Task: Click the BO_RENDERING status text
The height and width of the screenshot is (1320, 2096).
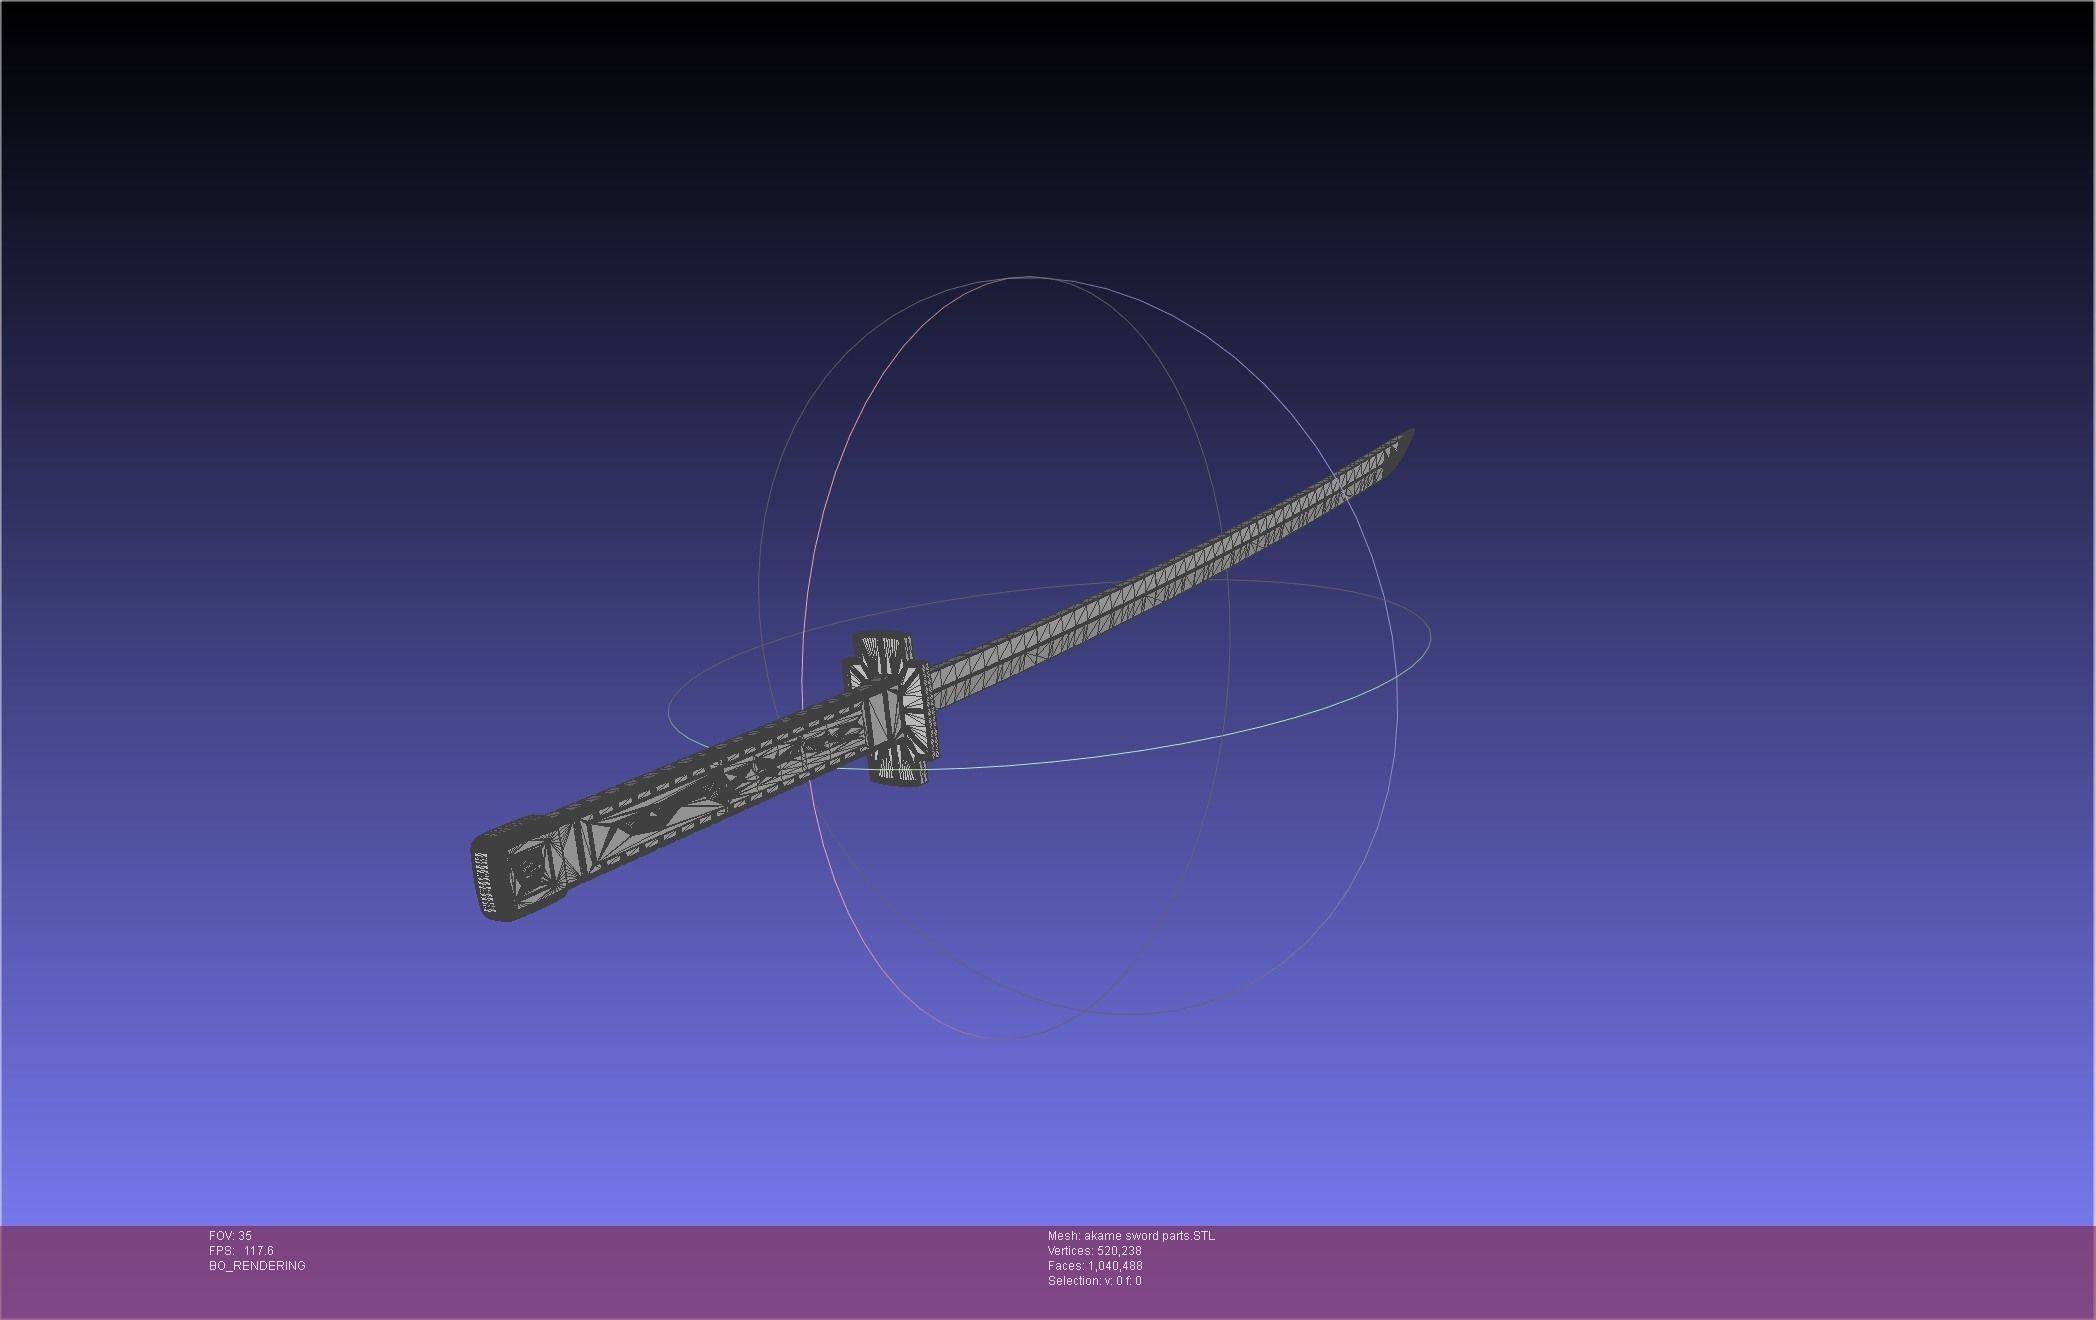Action: pyautogui.click(x=257, y=1266)
